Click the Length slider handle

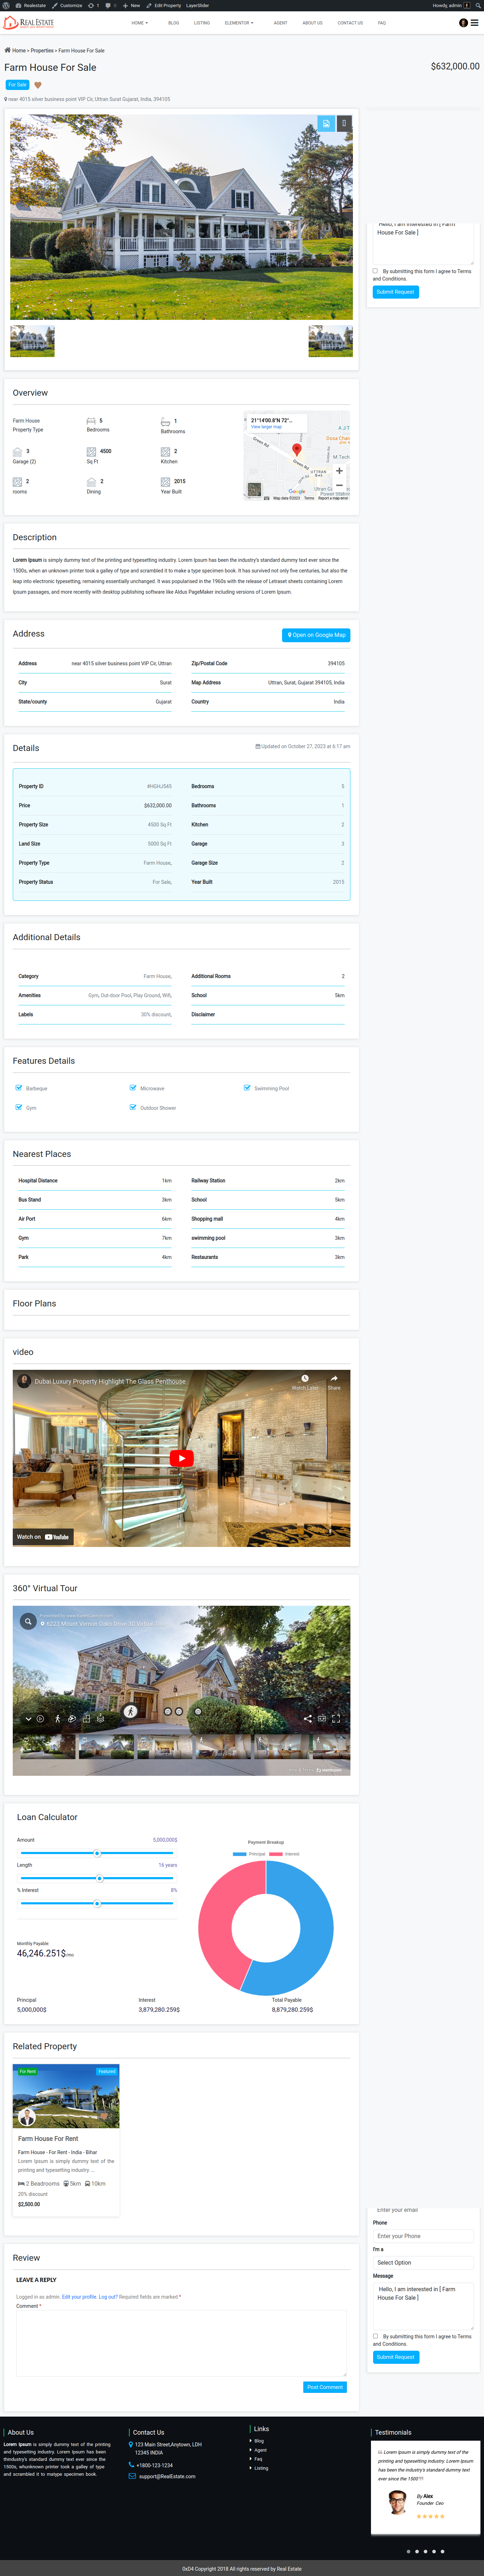click(99, 1878)
